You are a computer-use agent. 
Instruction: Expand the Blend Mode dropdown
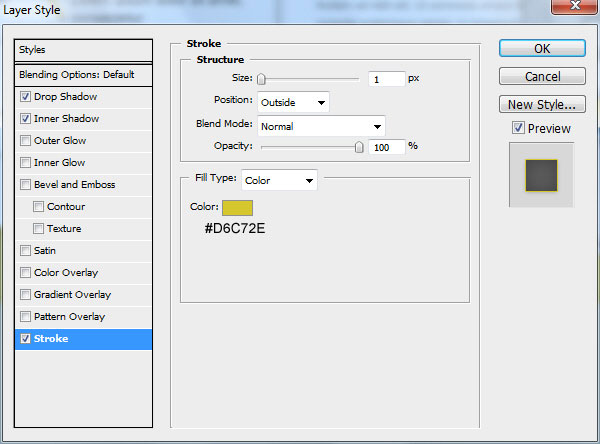321,126
